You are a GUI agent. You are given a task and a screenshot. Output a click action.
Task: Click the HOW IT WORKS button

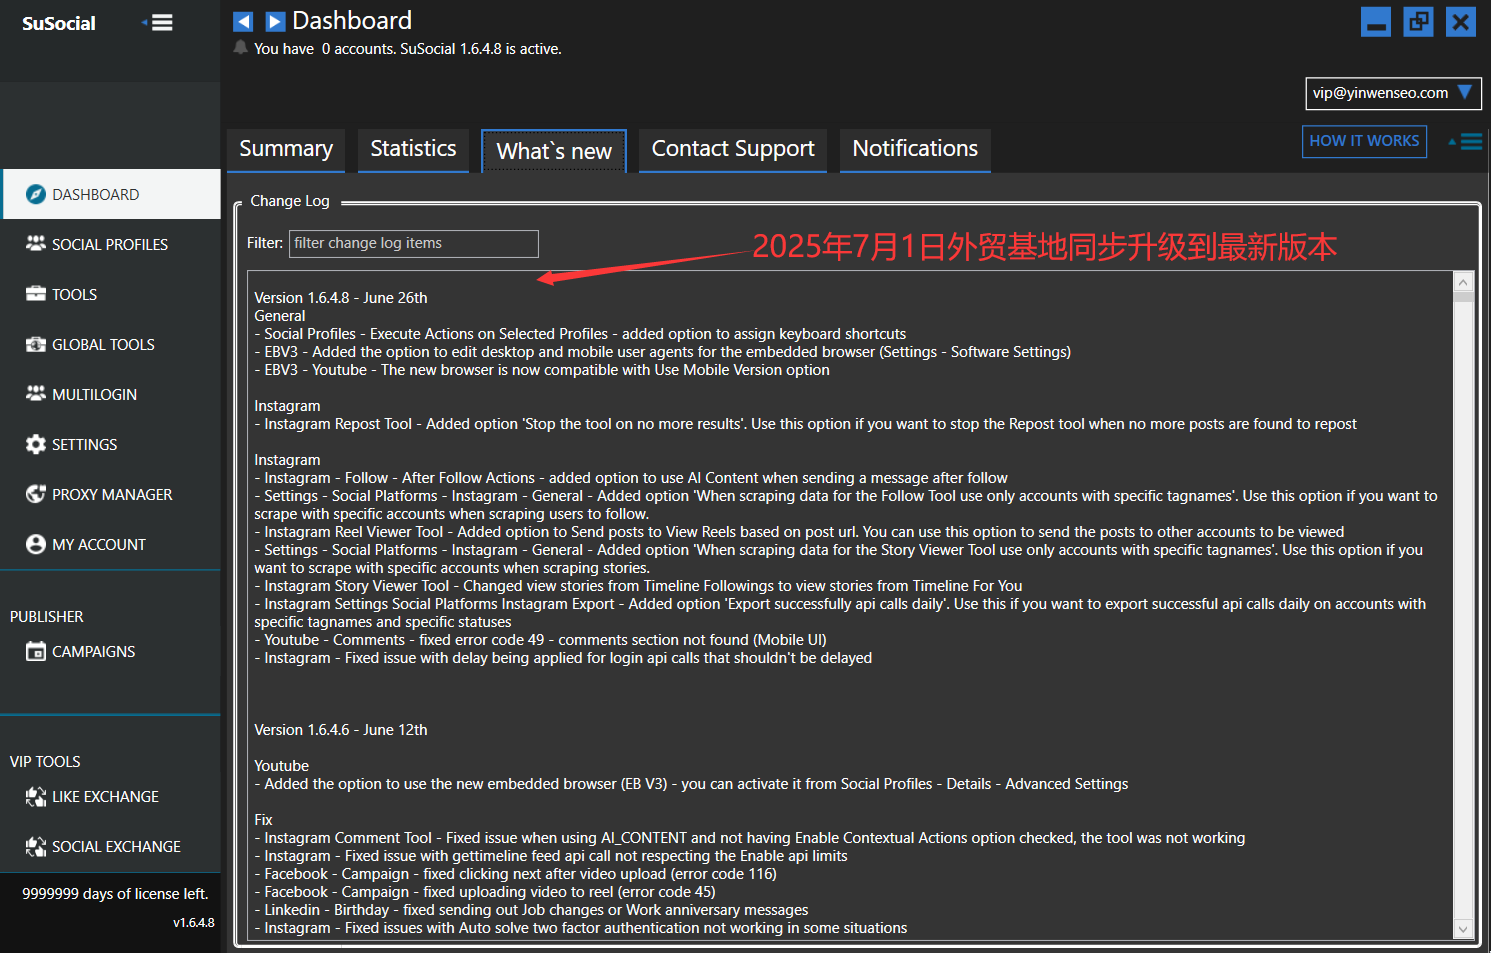coord(1364,141)
